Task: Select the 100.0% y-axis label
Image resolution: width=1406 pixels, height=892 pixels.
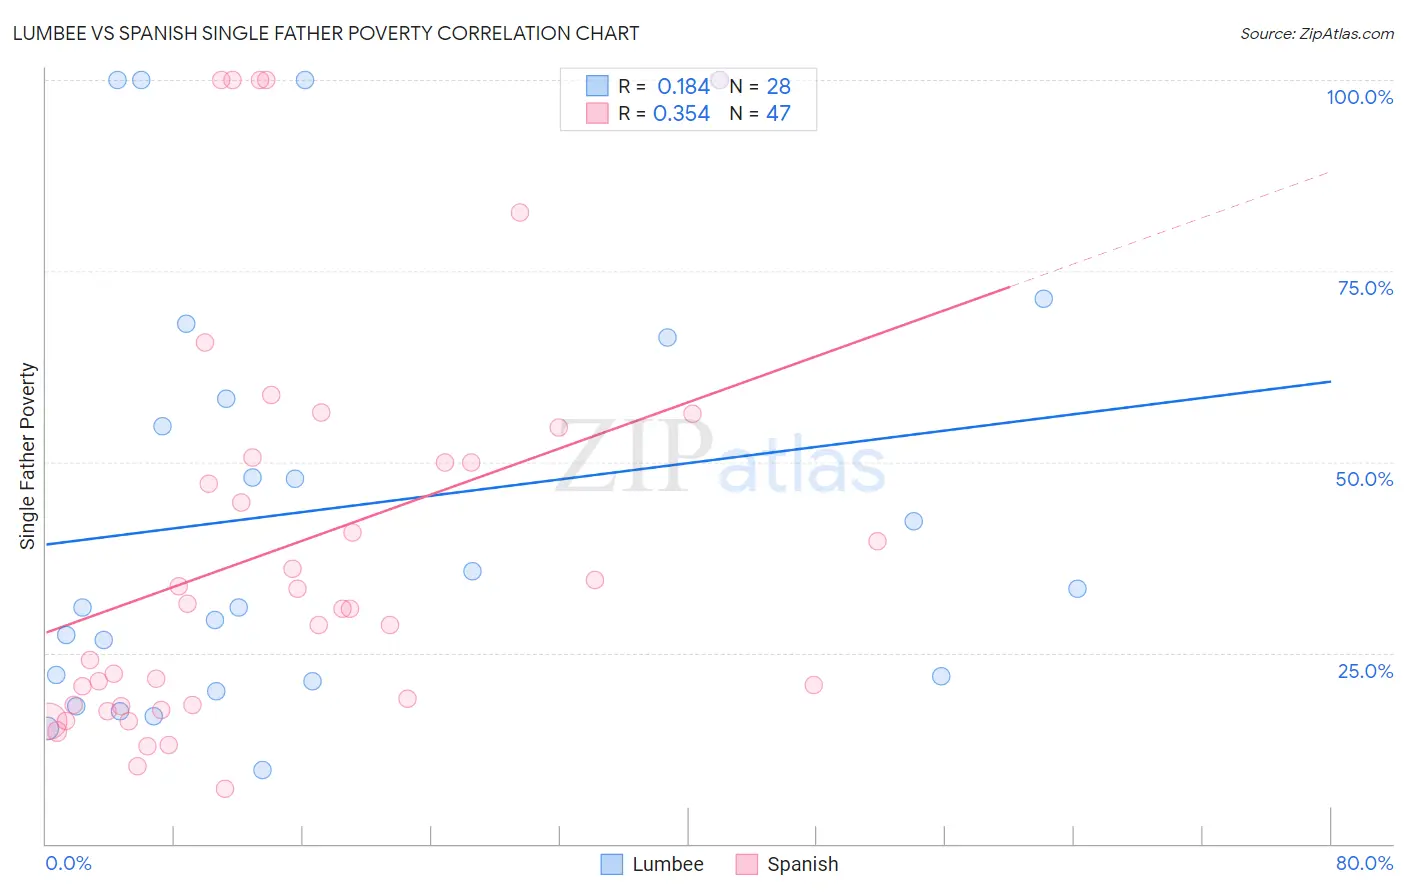Action: tap(1360, 97)
